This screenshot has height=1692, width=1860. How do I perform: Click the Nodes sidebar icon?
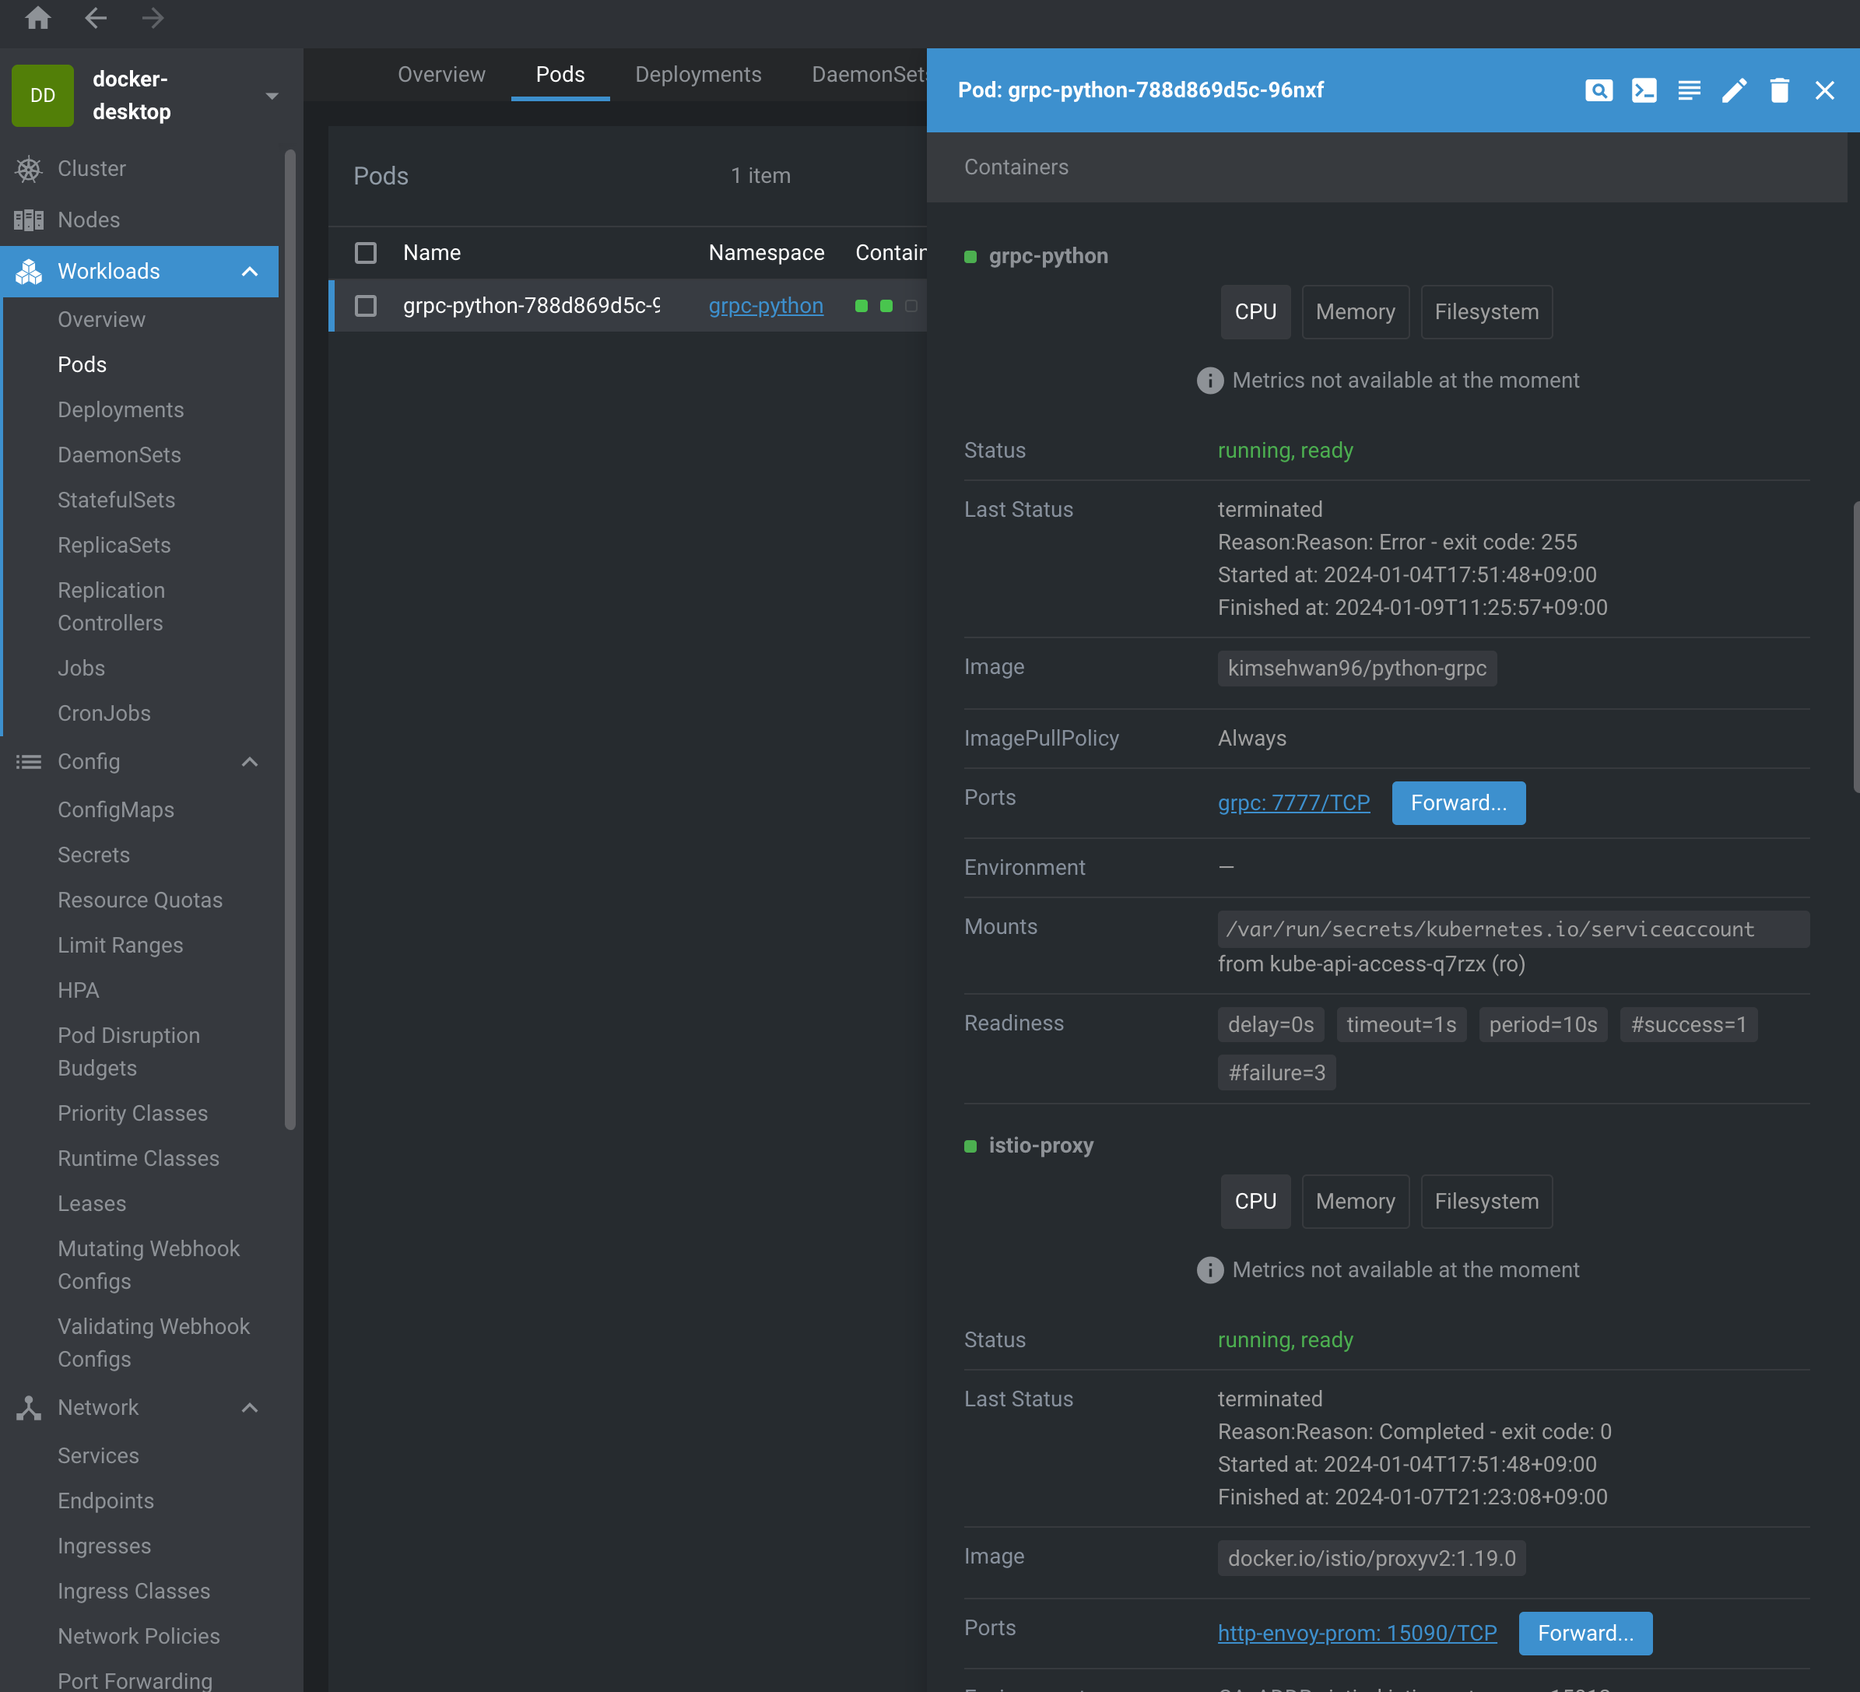point(29,220)
